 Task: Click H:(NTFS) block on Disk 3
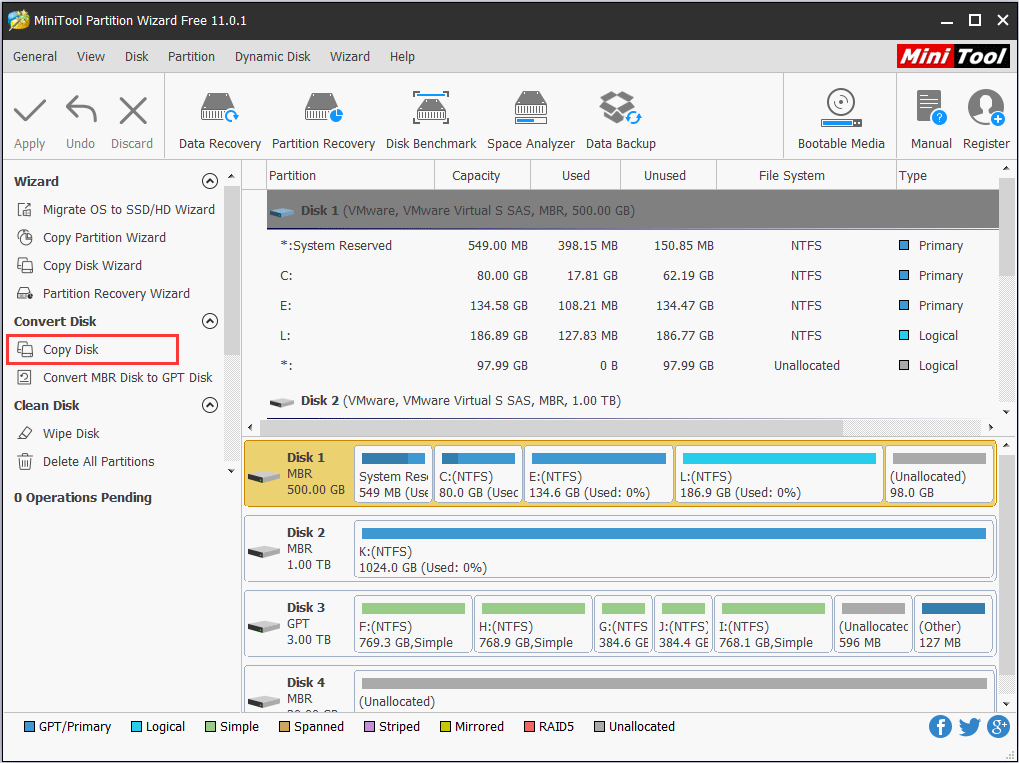pos(533,624)
